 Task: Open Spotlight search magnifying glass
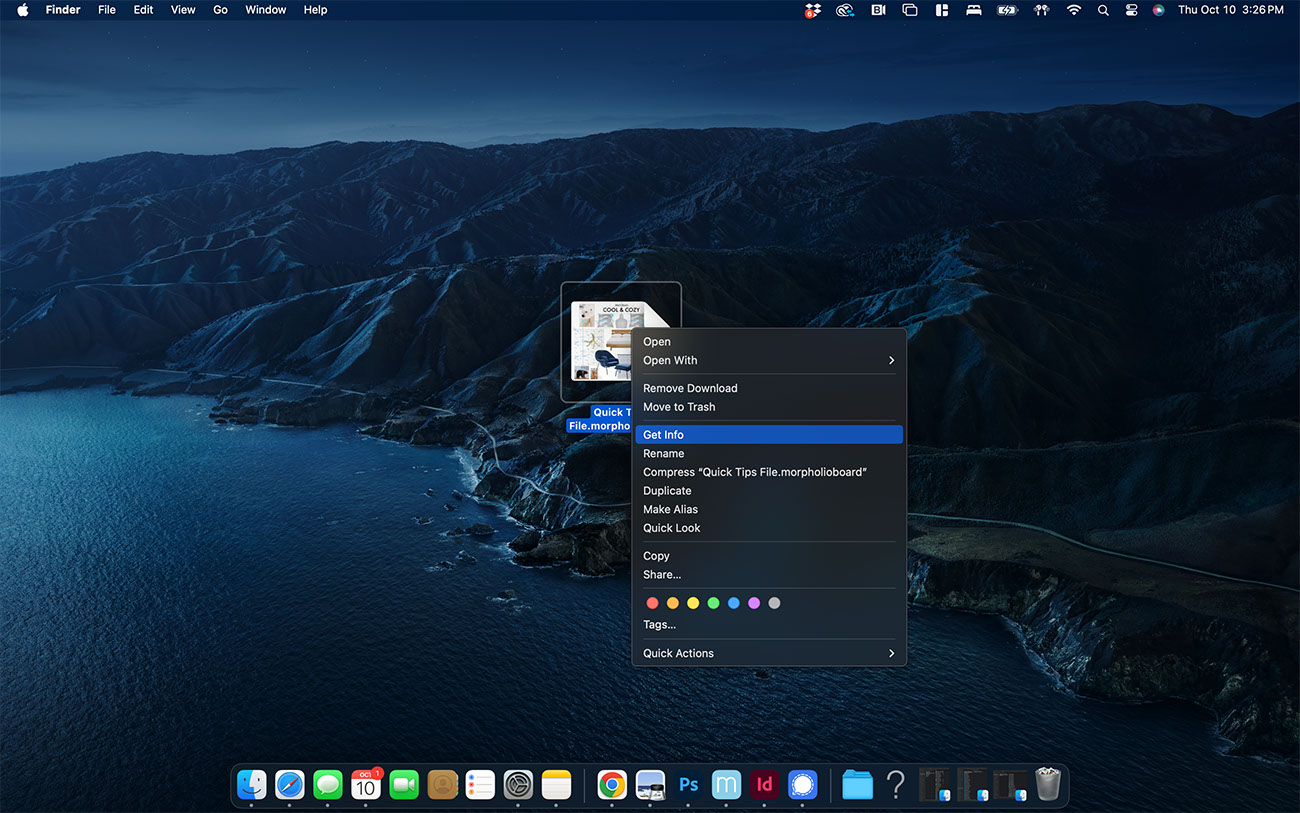coord(1103,10)
